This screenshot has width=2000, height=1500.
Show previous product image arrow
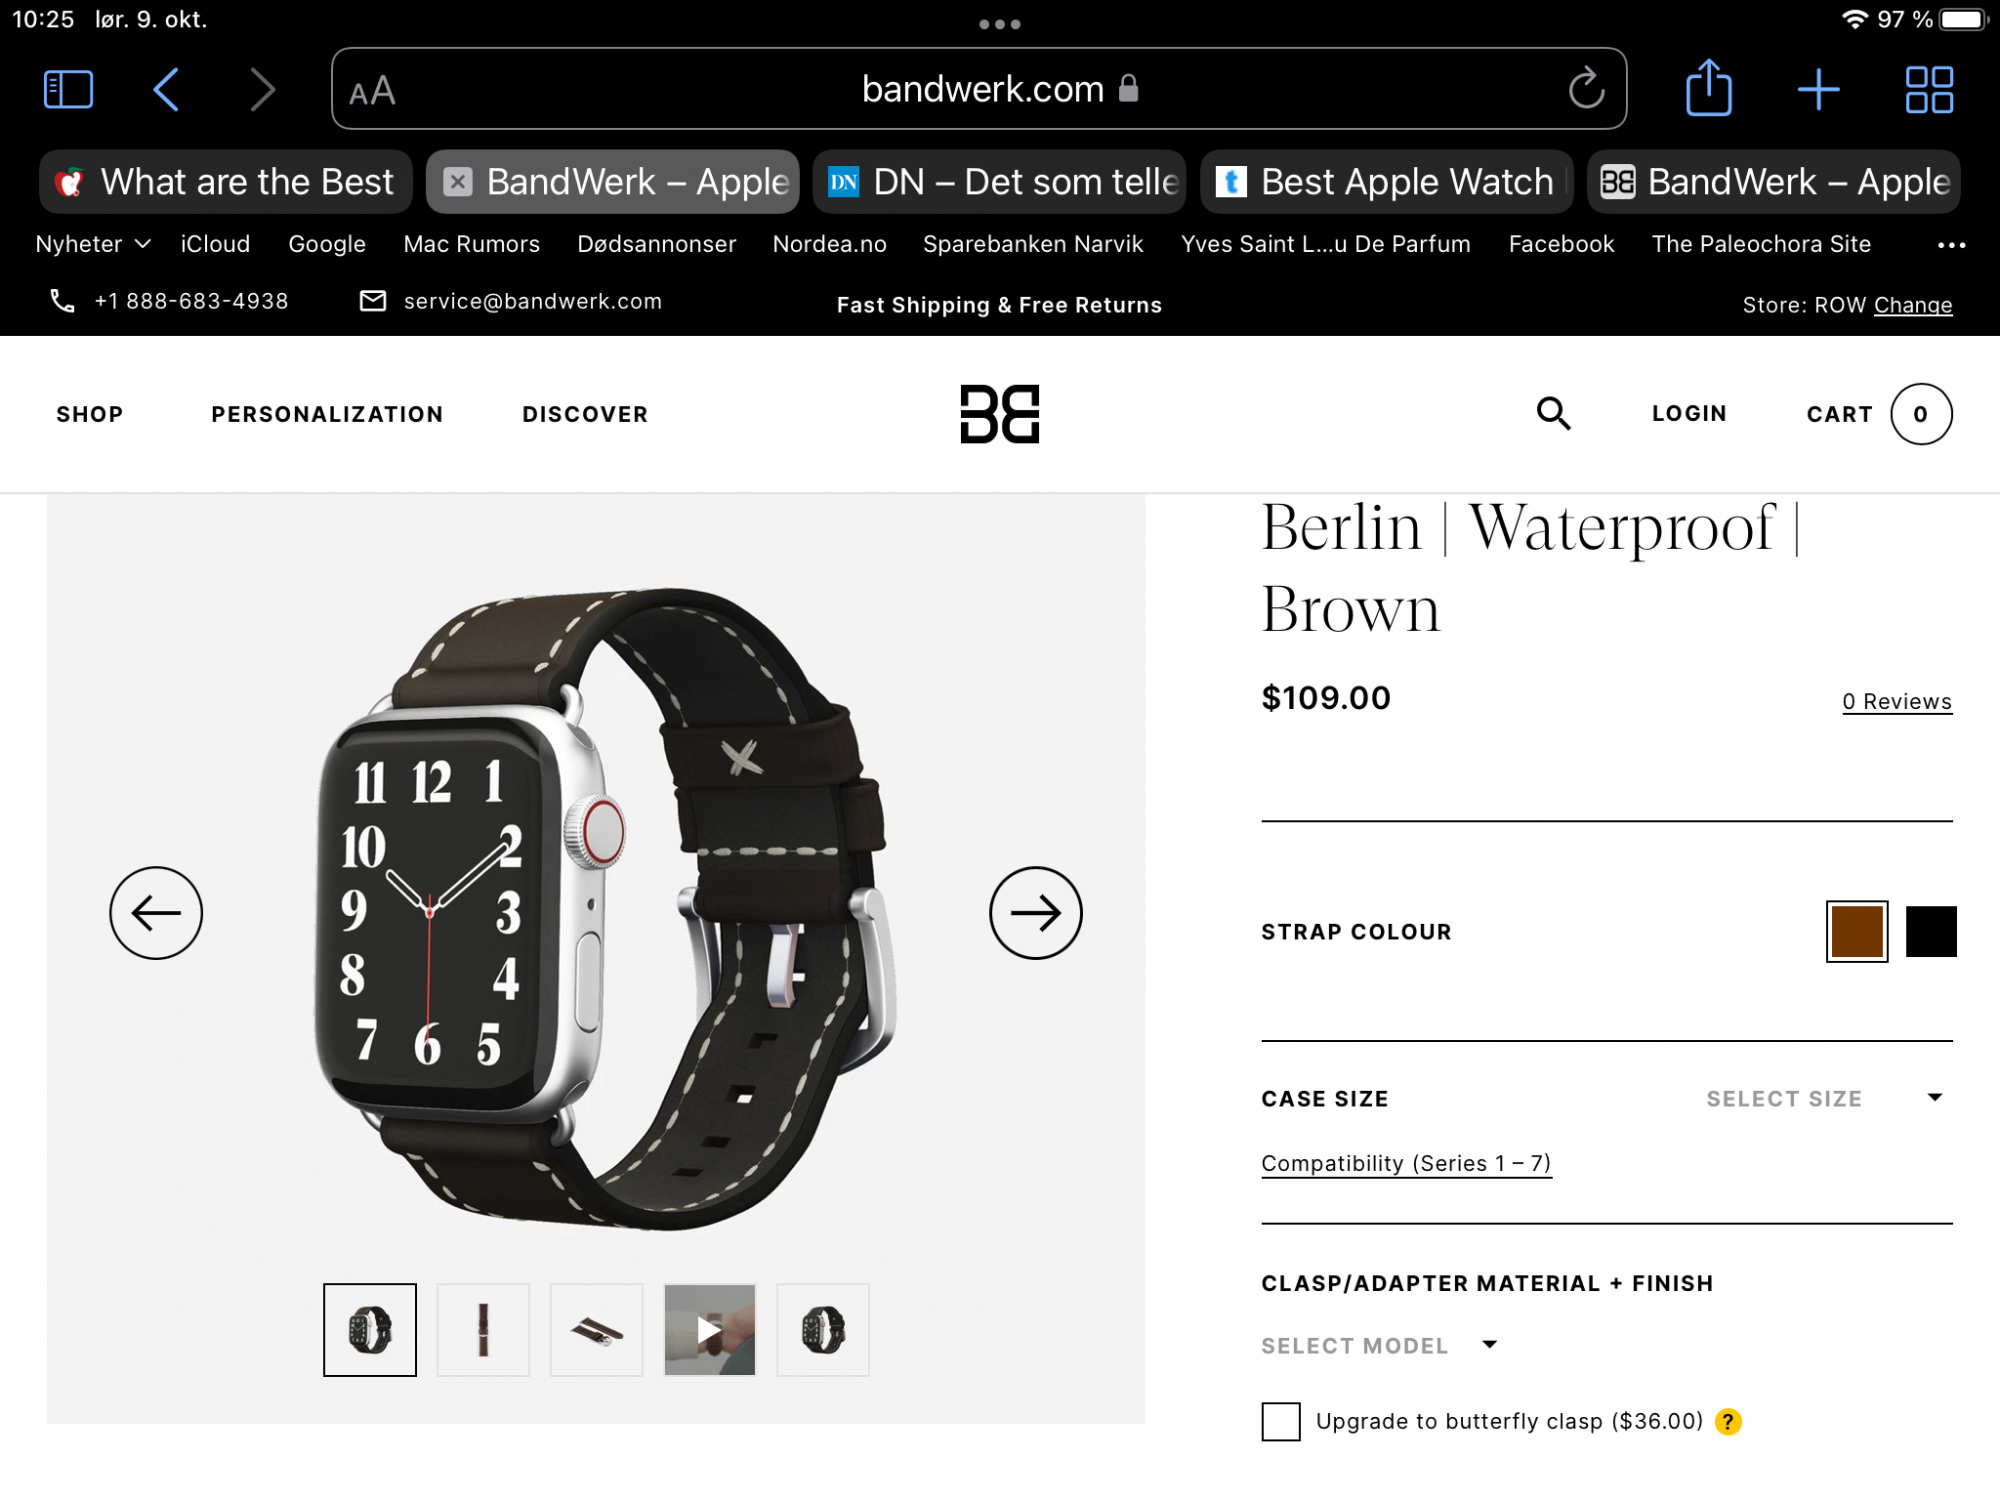156,912
